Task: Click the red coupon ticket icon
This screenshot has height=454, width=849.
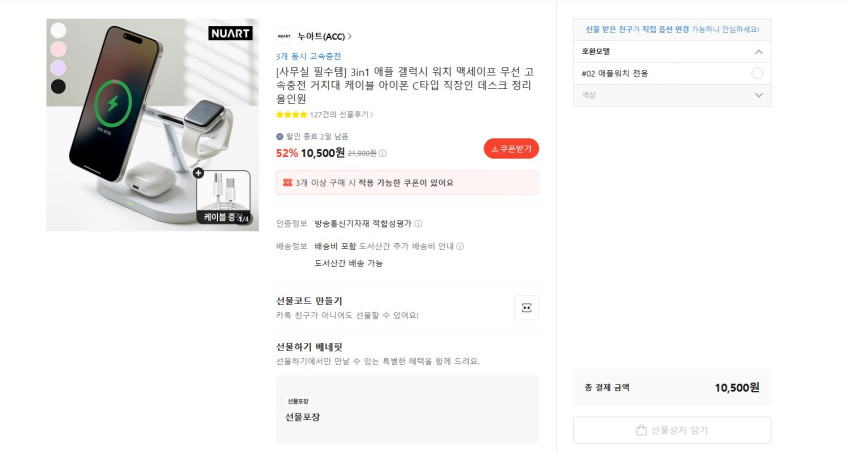Action: click(288, 182)
